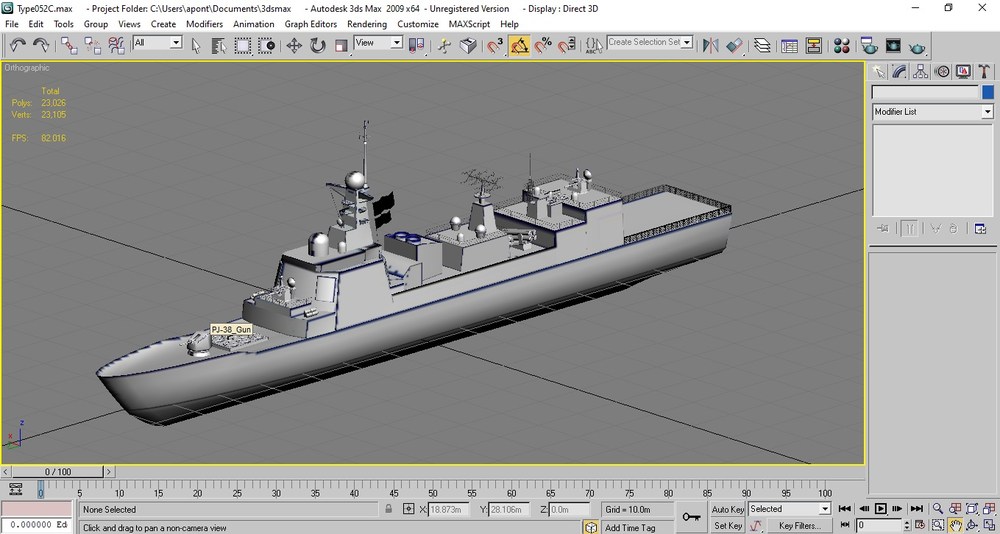Image resolution: width=1000 pixels, height=534 pixels.
Task: Open the Modifiers menu
Action: click(204, 24)
